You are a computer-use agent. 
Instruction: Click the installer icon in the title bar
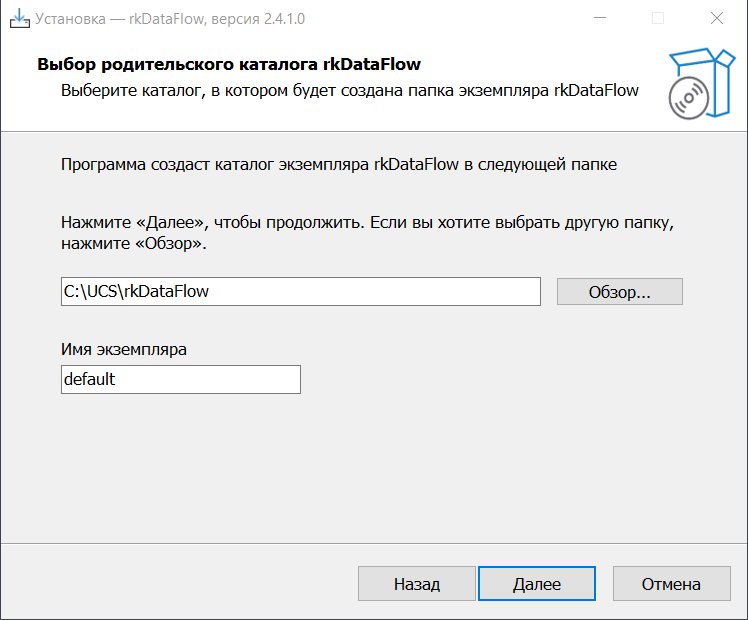(19, 18)
